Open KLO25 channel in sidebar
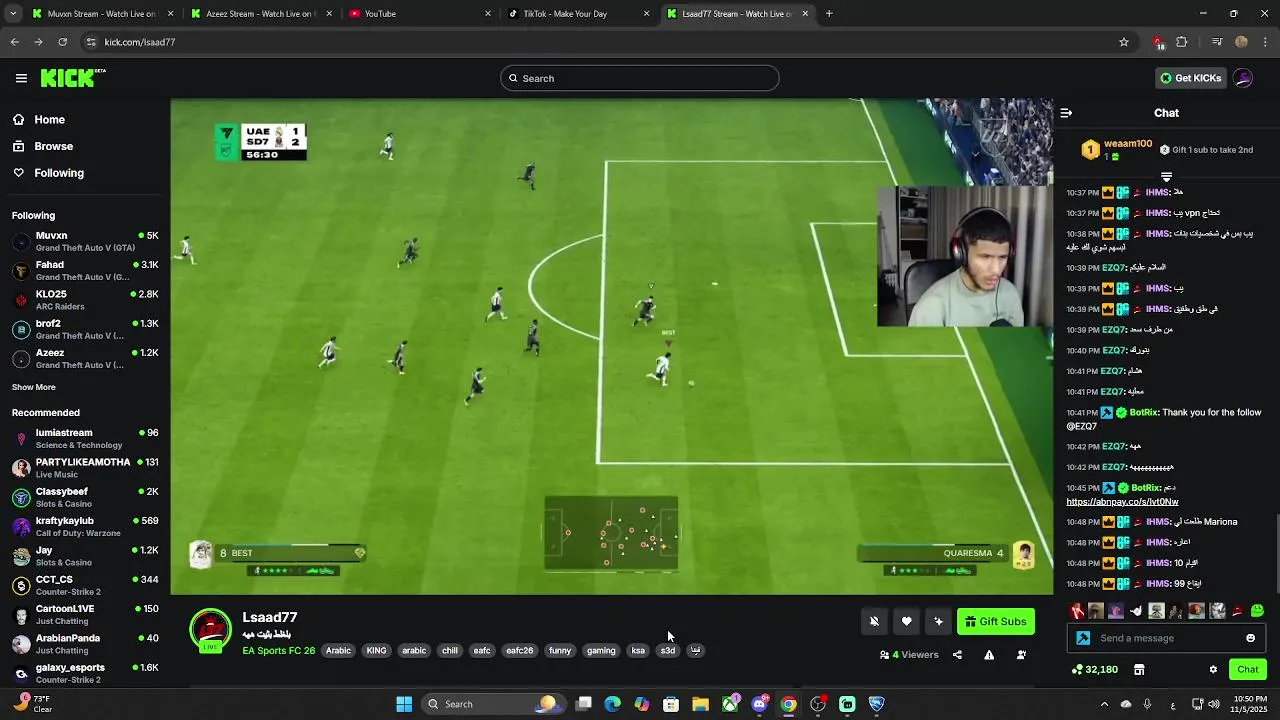 coord(85,300)
